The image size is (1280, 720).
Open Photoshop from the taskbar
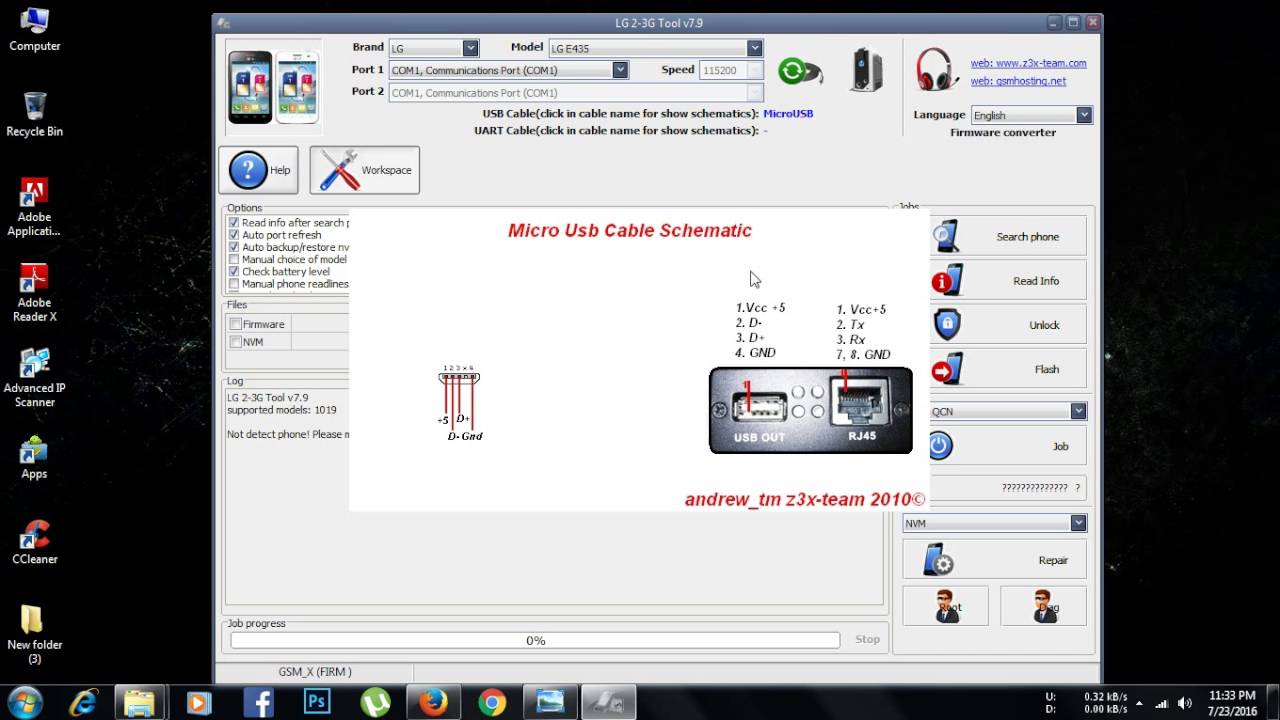click(317, 702)
